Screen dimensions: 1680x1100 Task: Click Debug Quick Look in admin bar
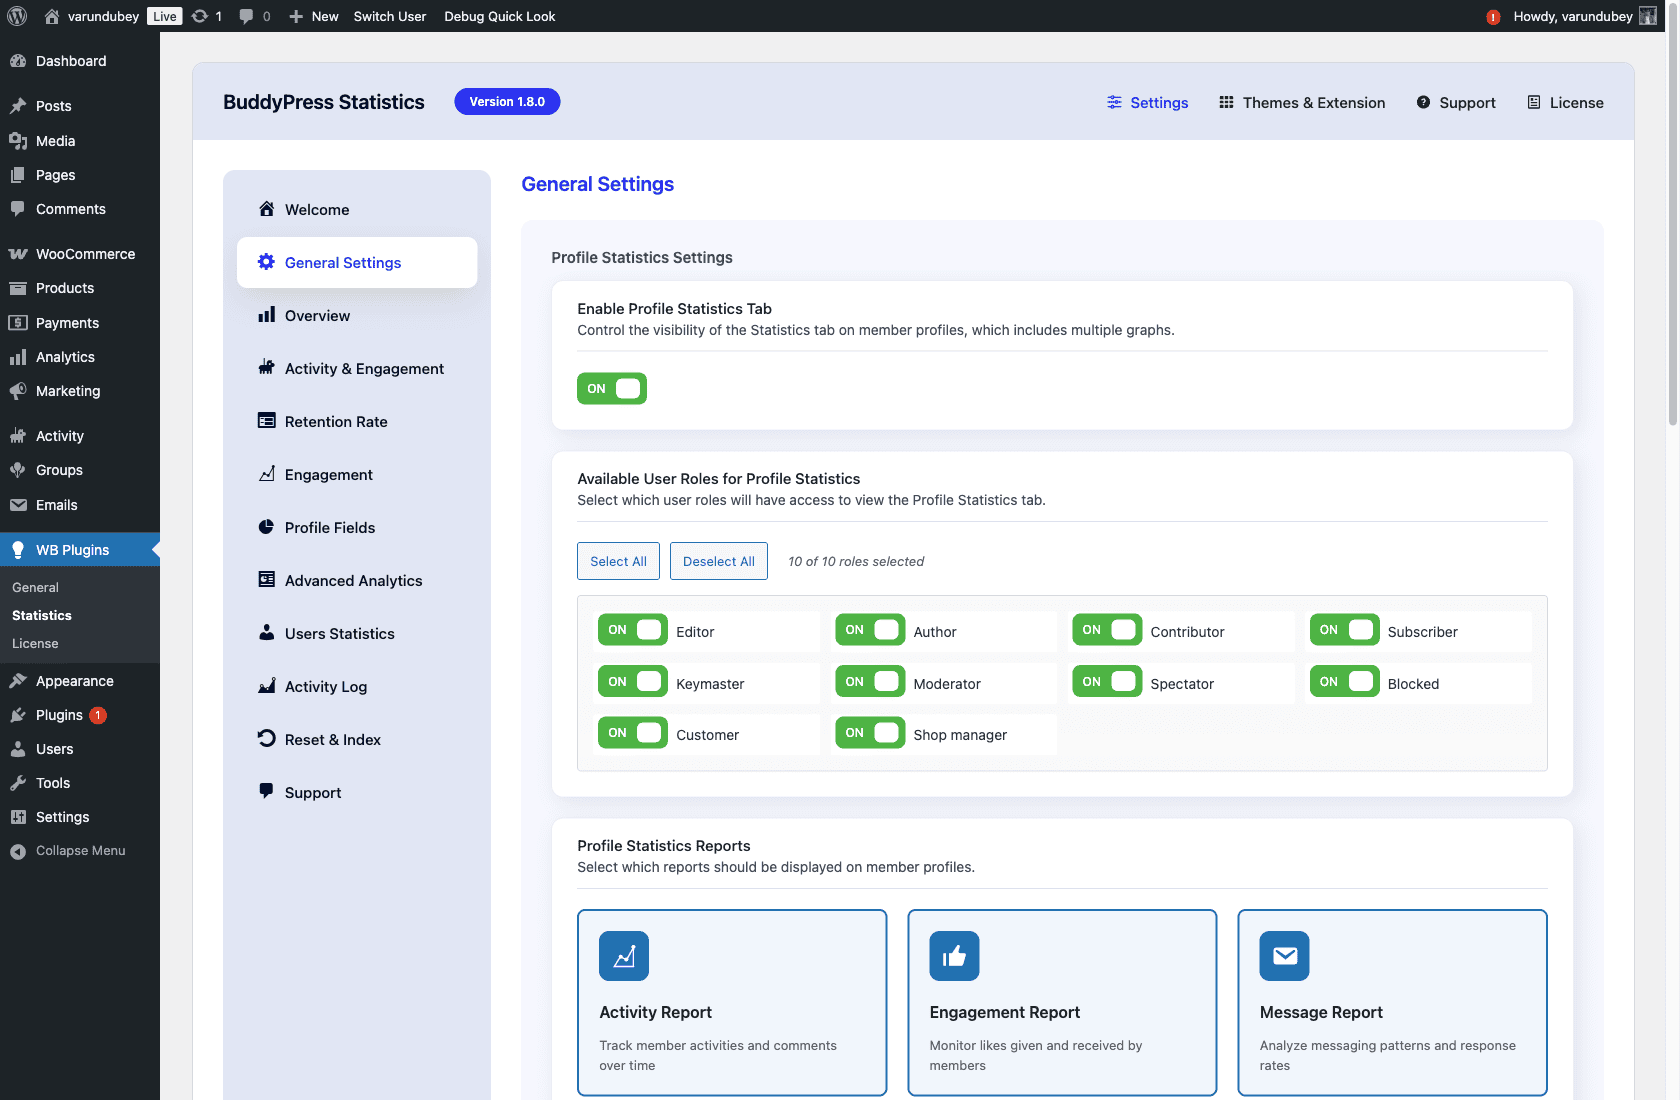500,16
